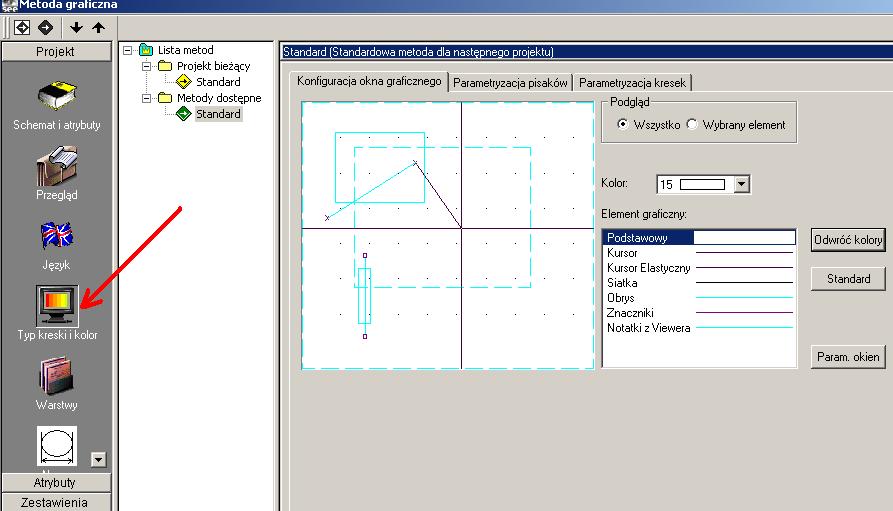Screen dimensions: 893x511
Task: Open the Przegląd sidebar icon
Action: click(x=57, y=166)
